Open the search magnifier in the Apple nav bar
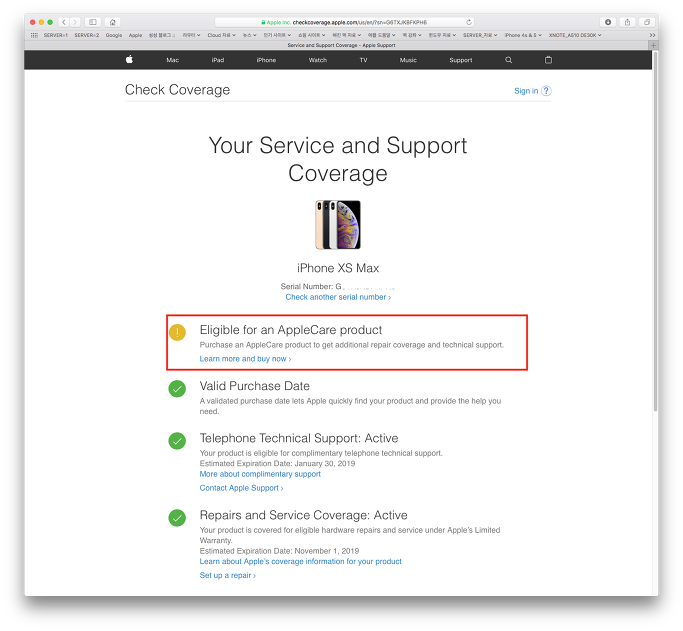 click(508, 60)
